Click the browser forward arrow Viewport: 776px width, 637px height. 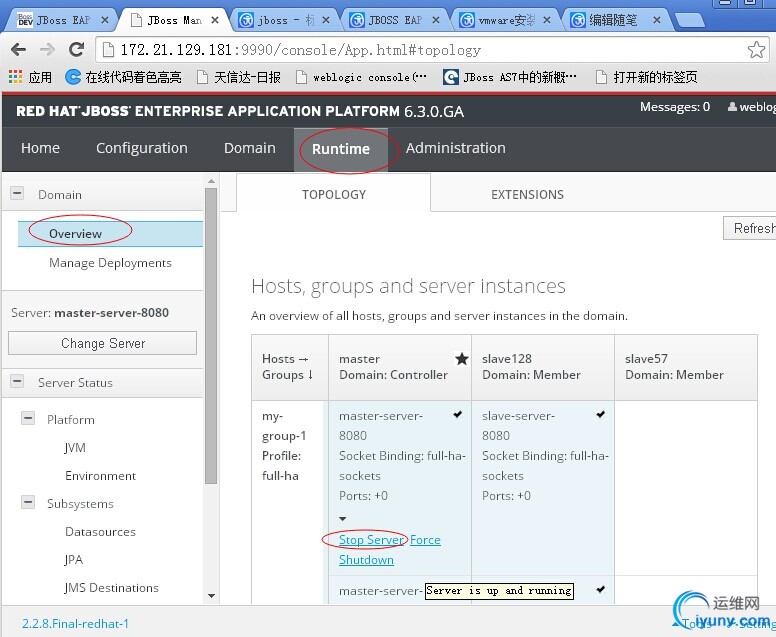pos(47,49)
